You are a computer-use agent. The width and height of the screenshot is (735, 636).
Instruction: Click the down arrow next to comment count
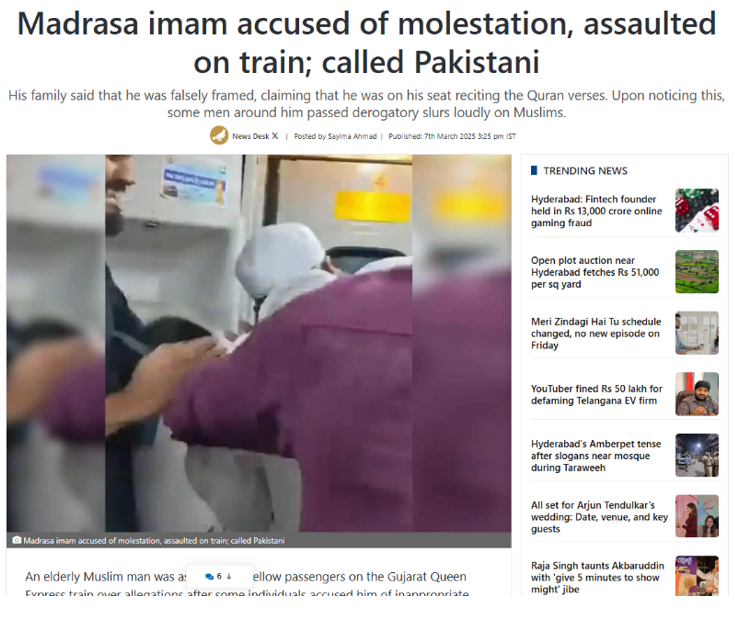click(x=229, y=576)
